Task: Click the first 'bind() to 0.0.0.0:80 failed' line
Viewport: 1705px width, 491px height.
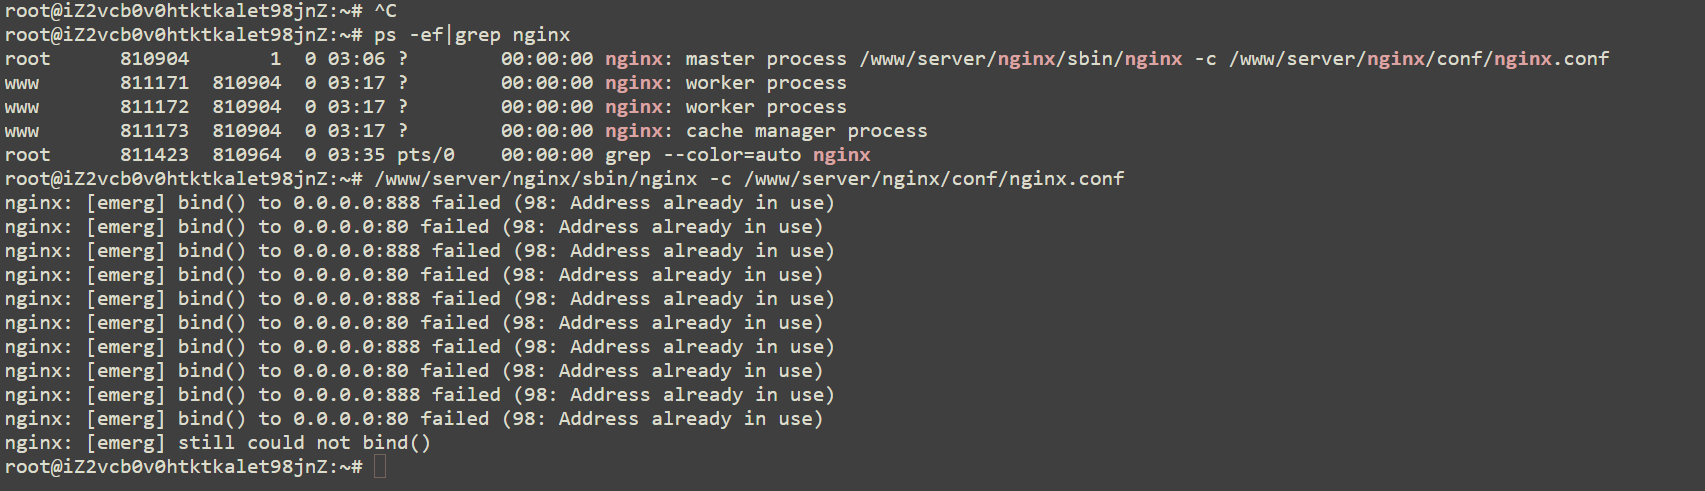Action: coord(413,227)
